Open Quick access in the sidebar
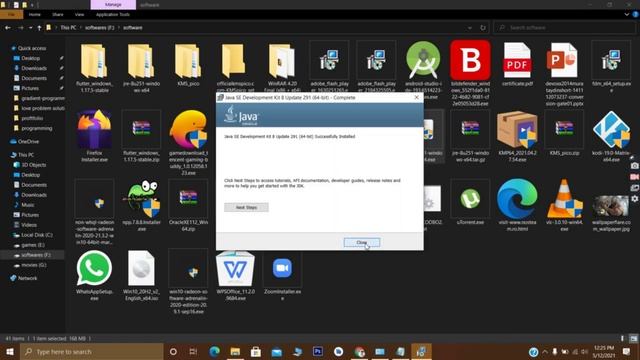Viewport: 640px width, 360px height. [x=31, y=48]
